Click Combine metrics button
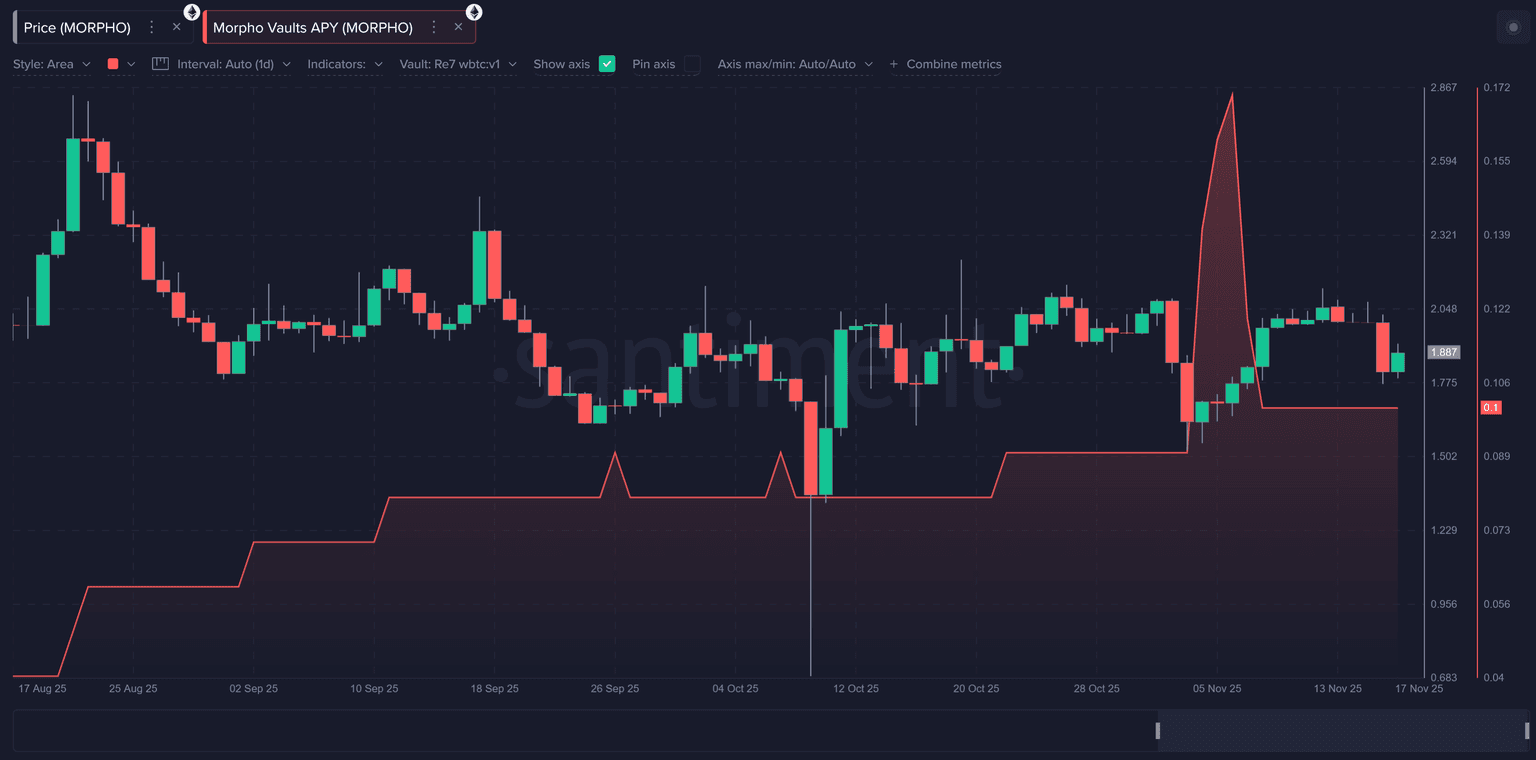This screenshot has width=1536, height=760. tap(945, 64)
